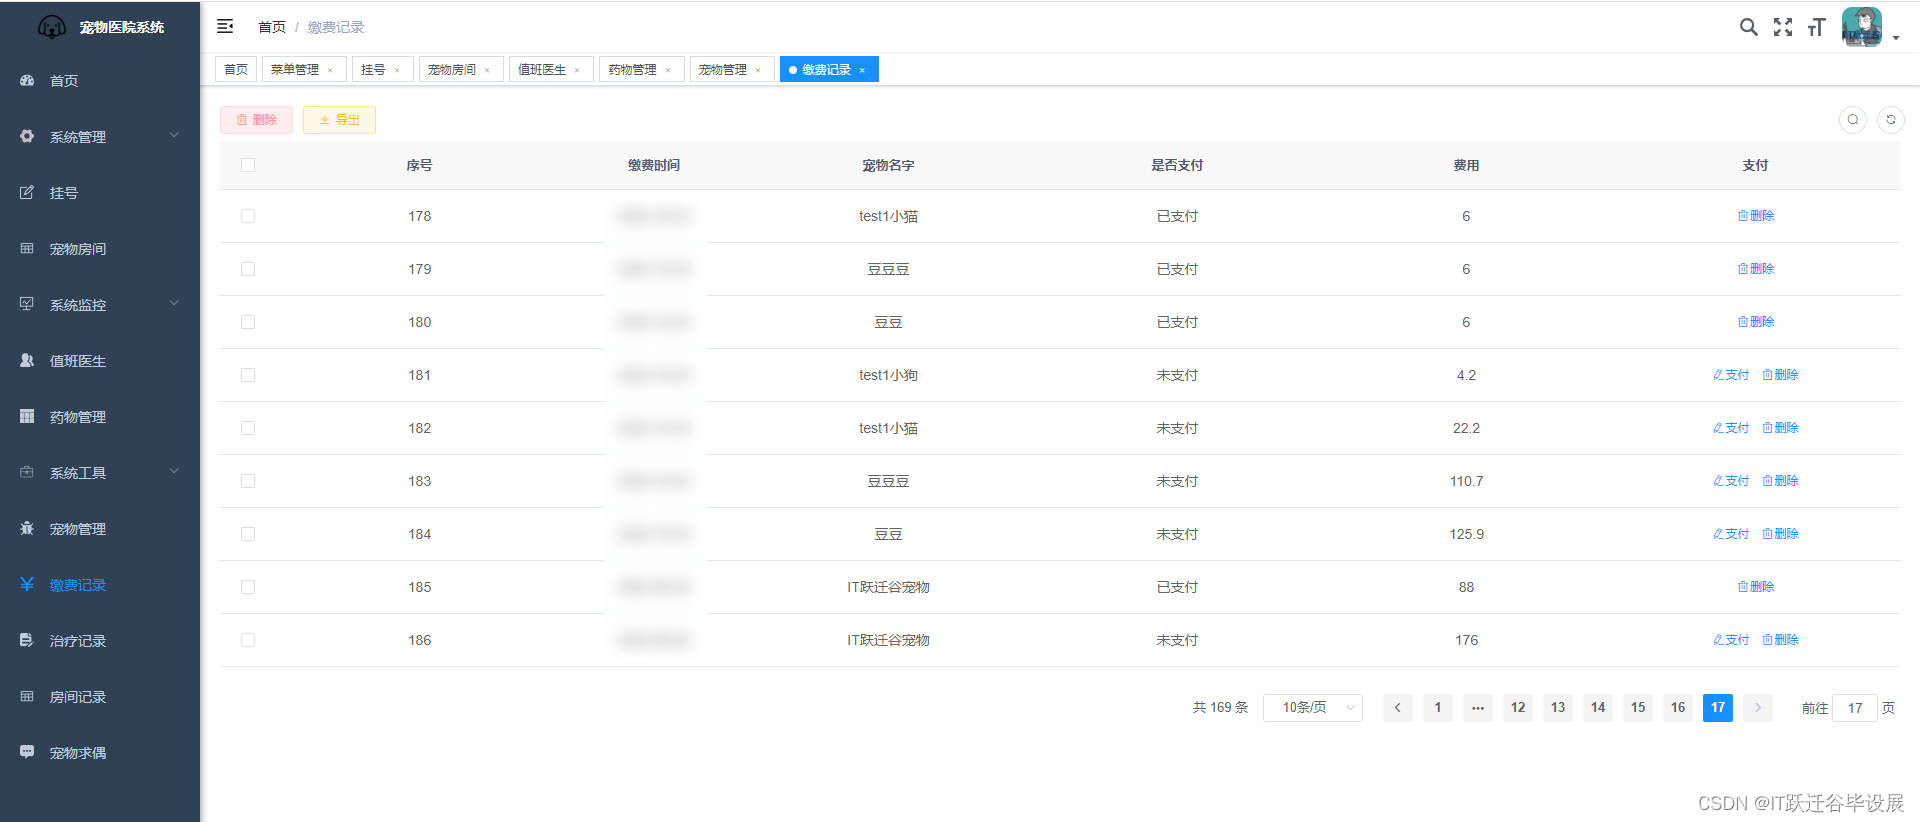Click the yellow 导出 export button
Viewport: 1920px width, 822px height.
pos(339,120)
